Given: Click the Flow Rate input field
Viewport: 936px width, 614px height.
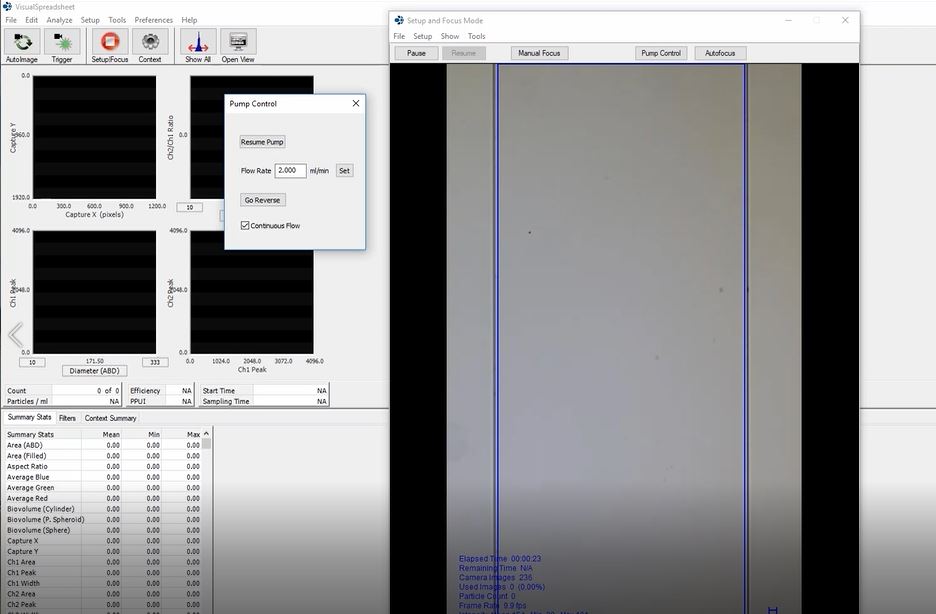Looking at the screenshot, I should 290,171.
